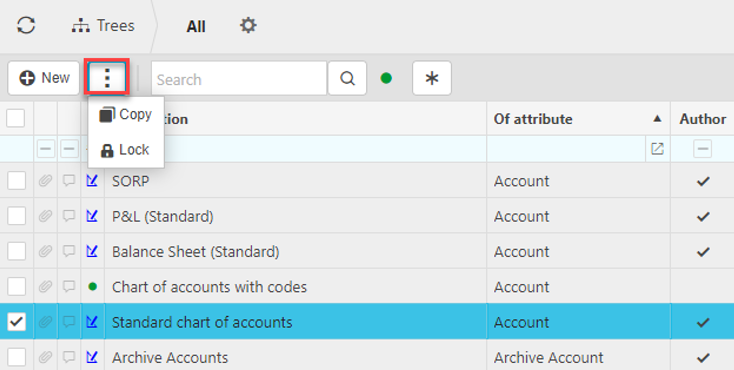The height and width of the screenshot is (370, 734).
Task: Click the Author column header
Action: pos(703,119)
